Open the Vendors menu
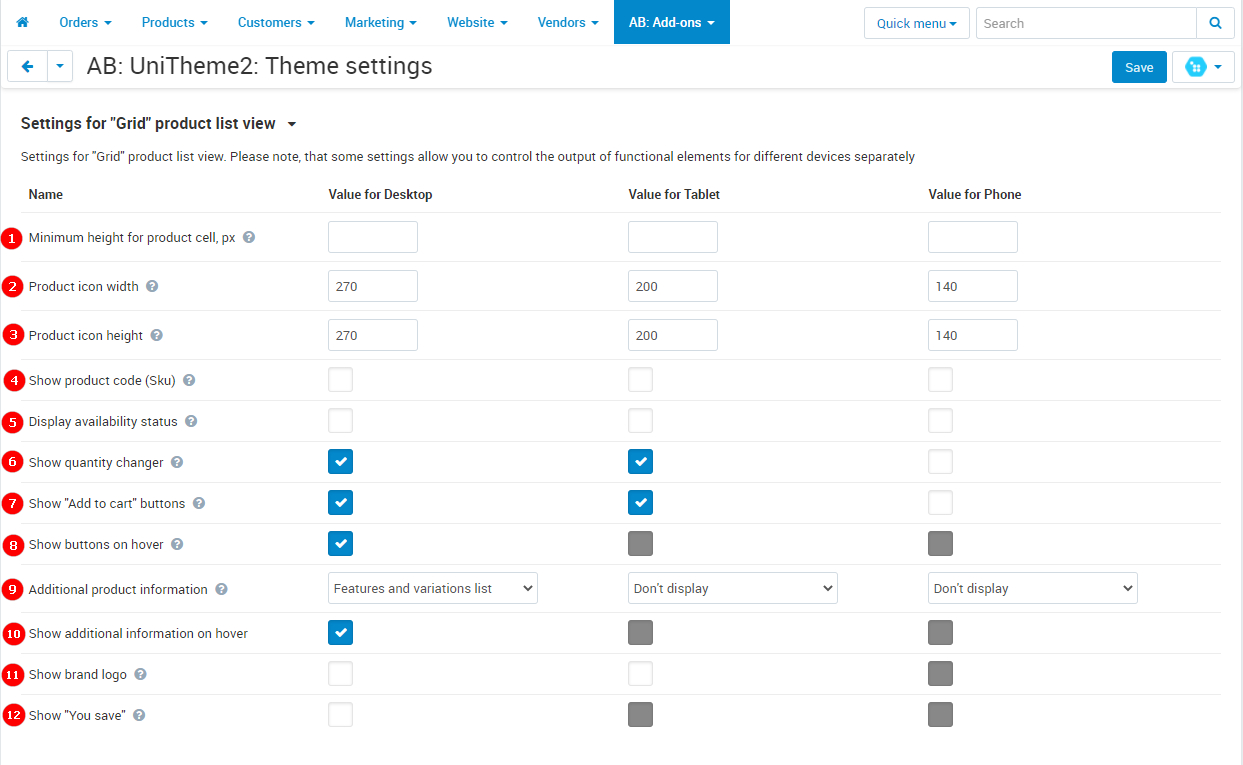Screen dimensions: 1243x765 click(568, 22)
